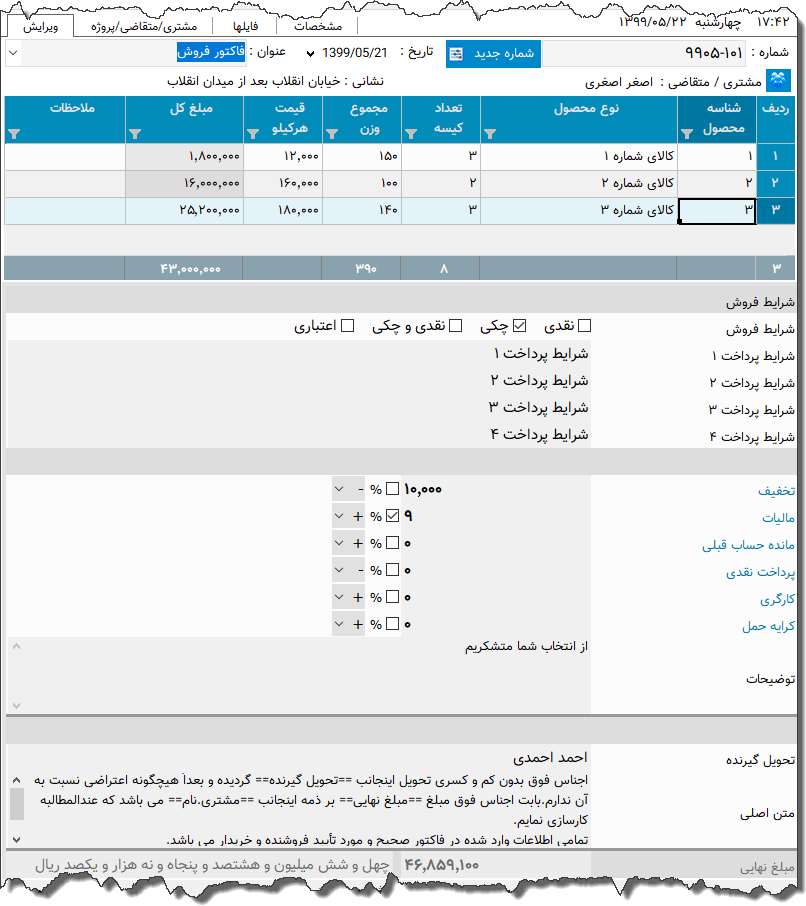Open the dropdown at left of the شماره row
The image size is (806, 906).
[13, 54]
